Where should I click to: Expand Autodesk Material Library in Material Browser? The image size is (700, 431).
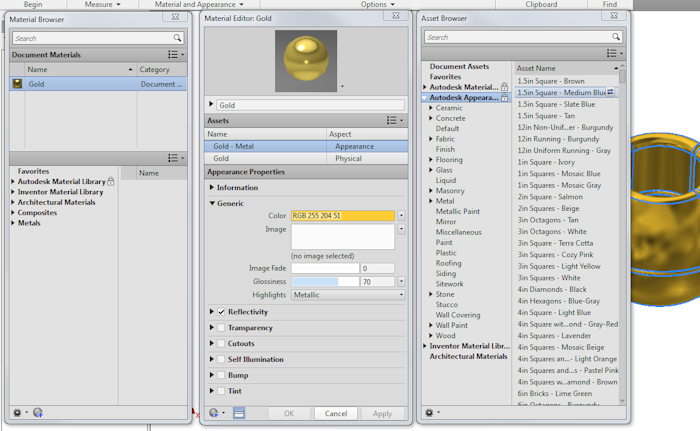[x=13, y=181]
